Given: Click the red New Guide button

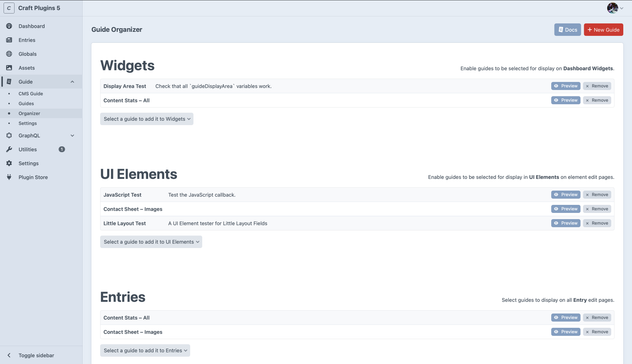Looking at the screenshot, I should pos(603,29).
